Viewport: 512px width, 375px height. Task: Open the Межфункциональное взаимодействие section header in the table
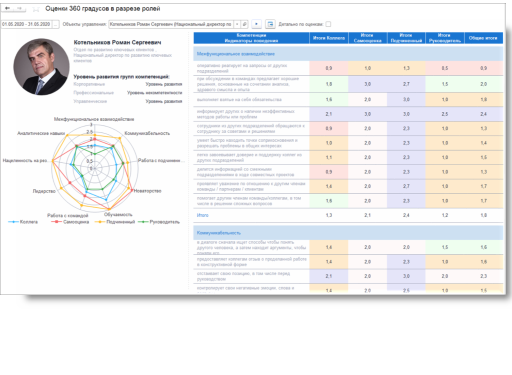(x=348, y=54)
